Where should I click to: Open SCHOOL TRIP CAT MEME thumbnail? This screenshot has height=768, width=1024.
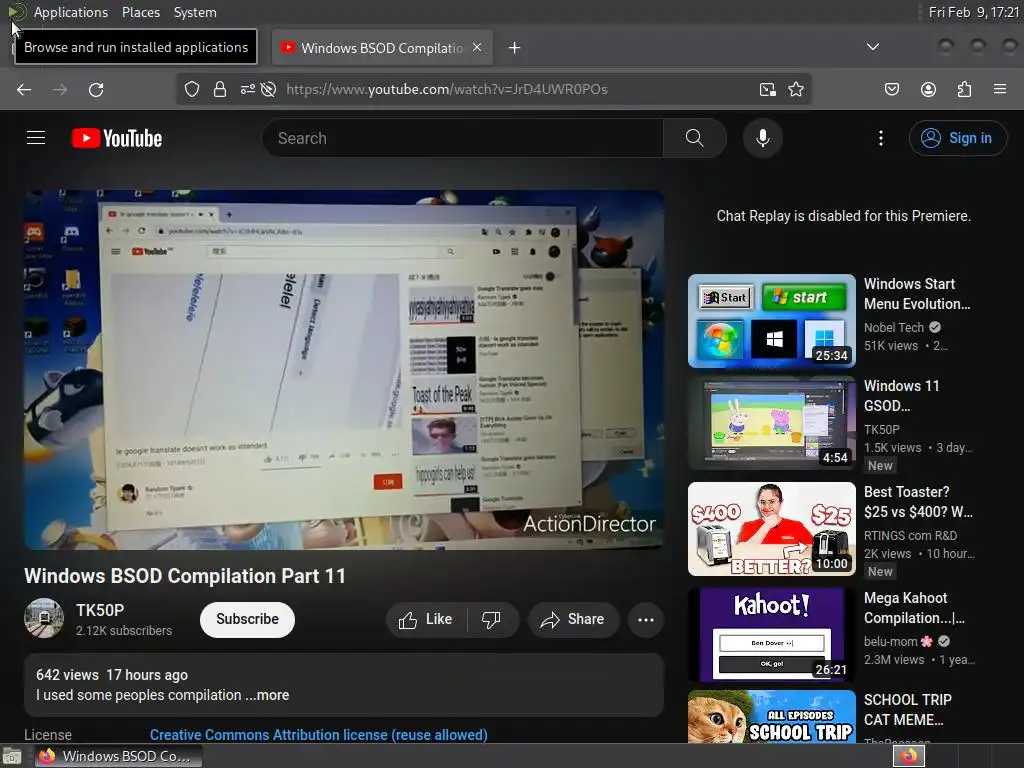point(772,716)
